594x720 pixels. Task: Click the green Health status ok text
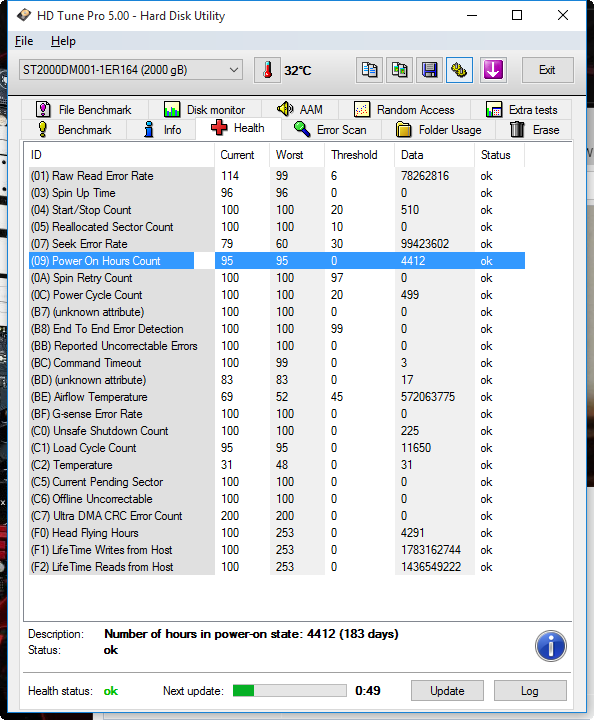tap(111, 691)
